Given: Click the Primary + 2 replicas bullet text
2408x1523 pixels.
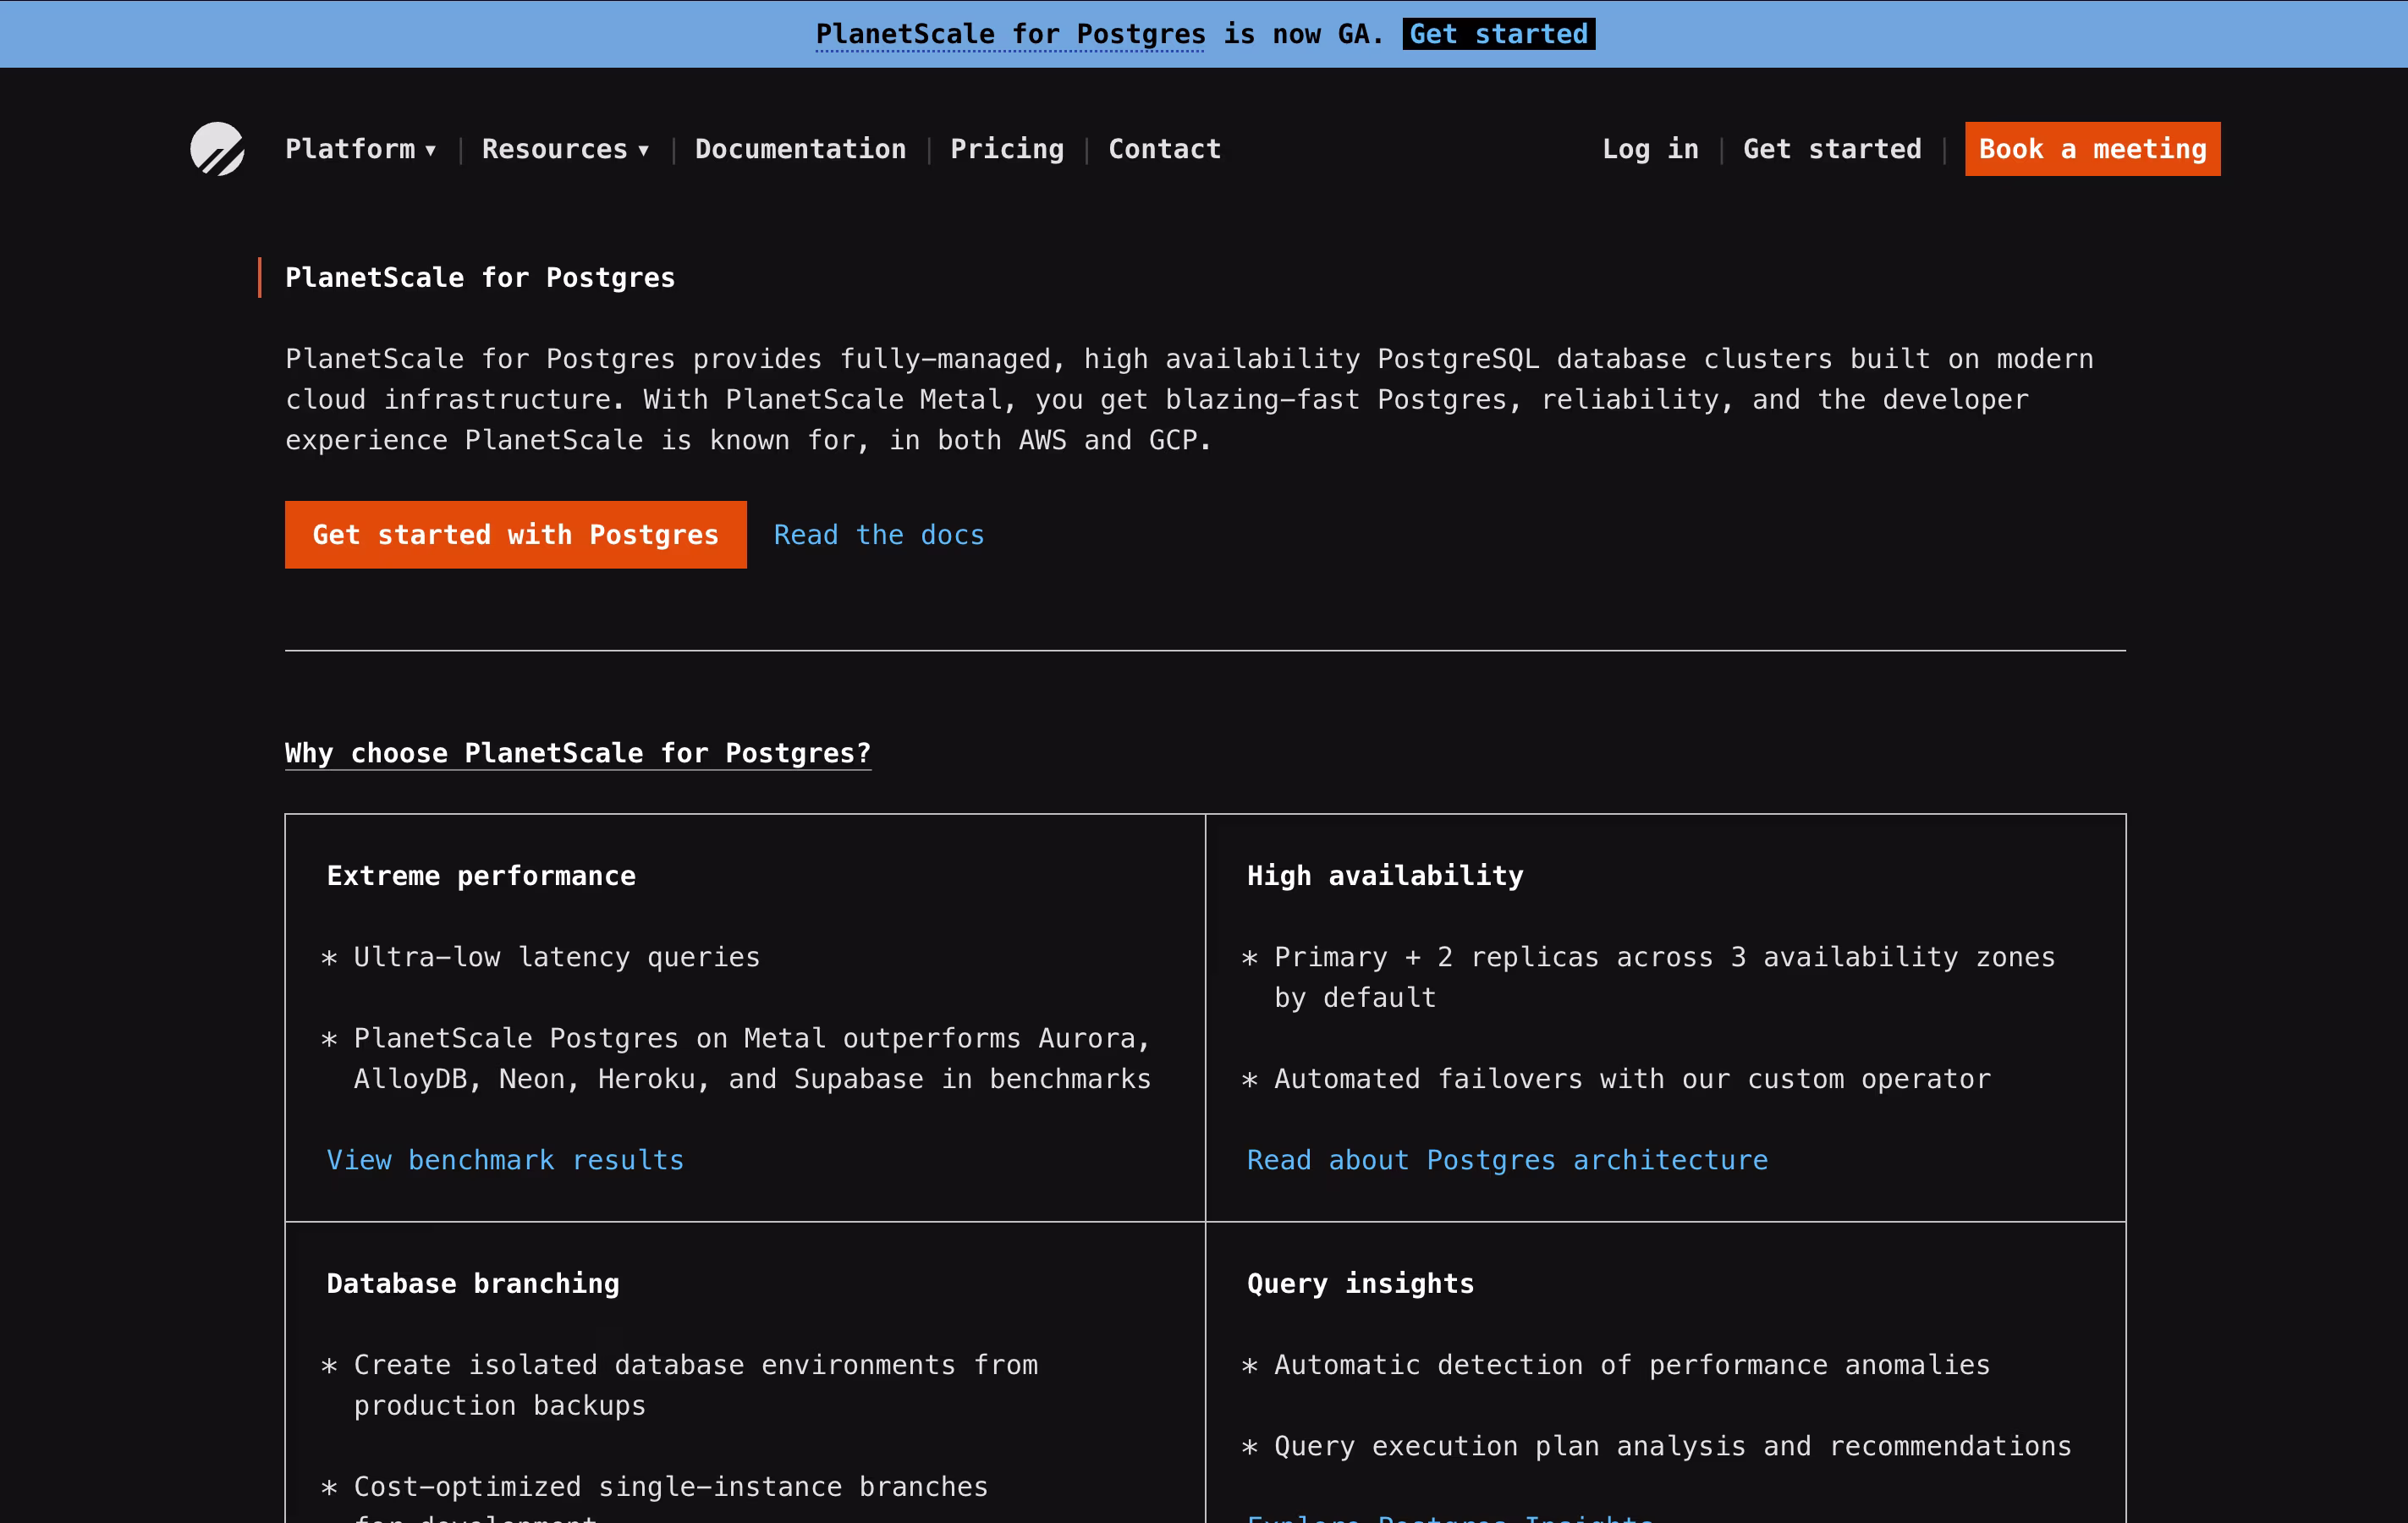Looking at the screenshot, I should (1664, 977).
